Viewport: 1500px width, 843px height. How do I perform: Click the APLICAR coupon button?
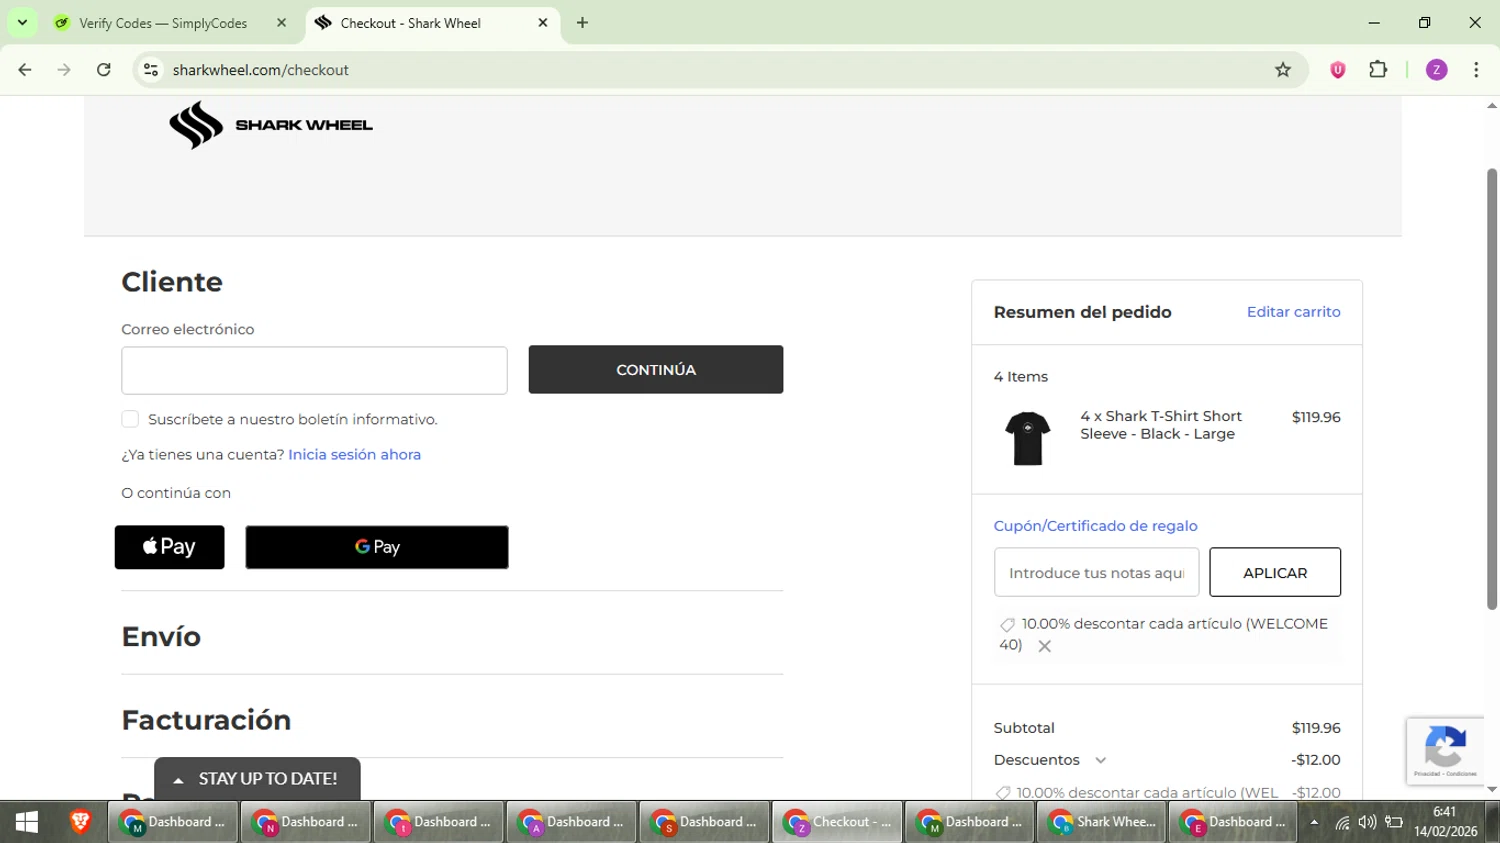point(1275,573)
